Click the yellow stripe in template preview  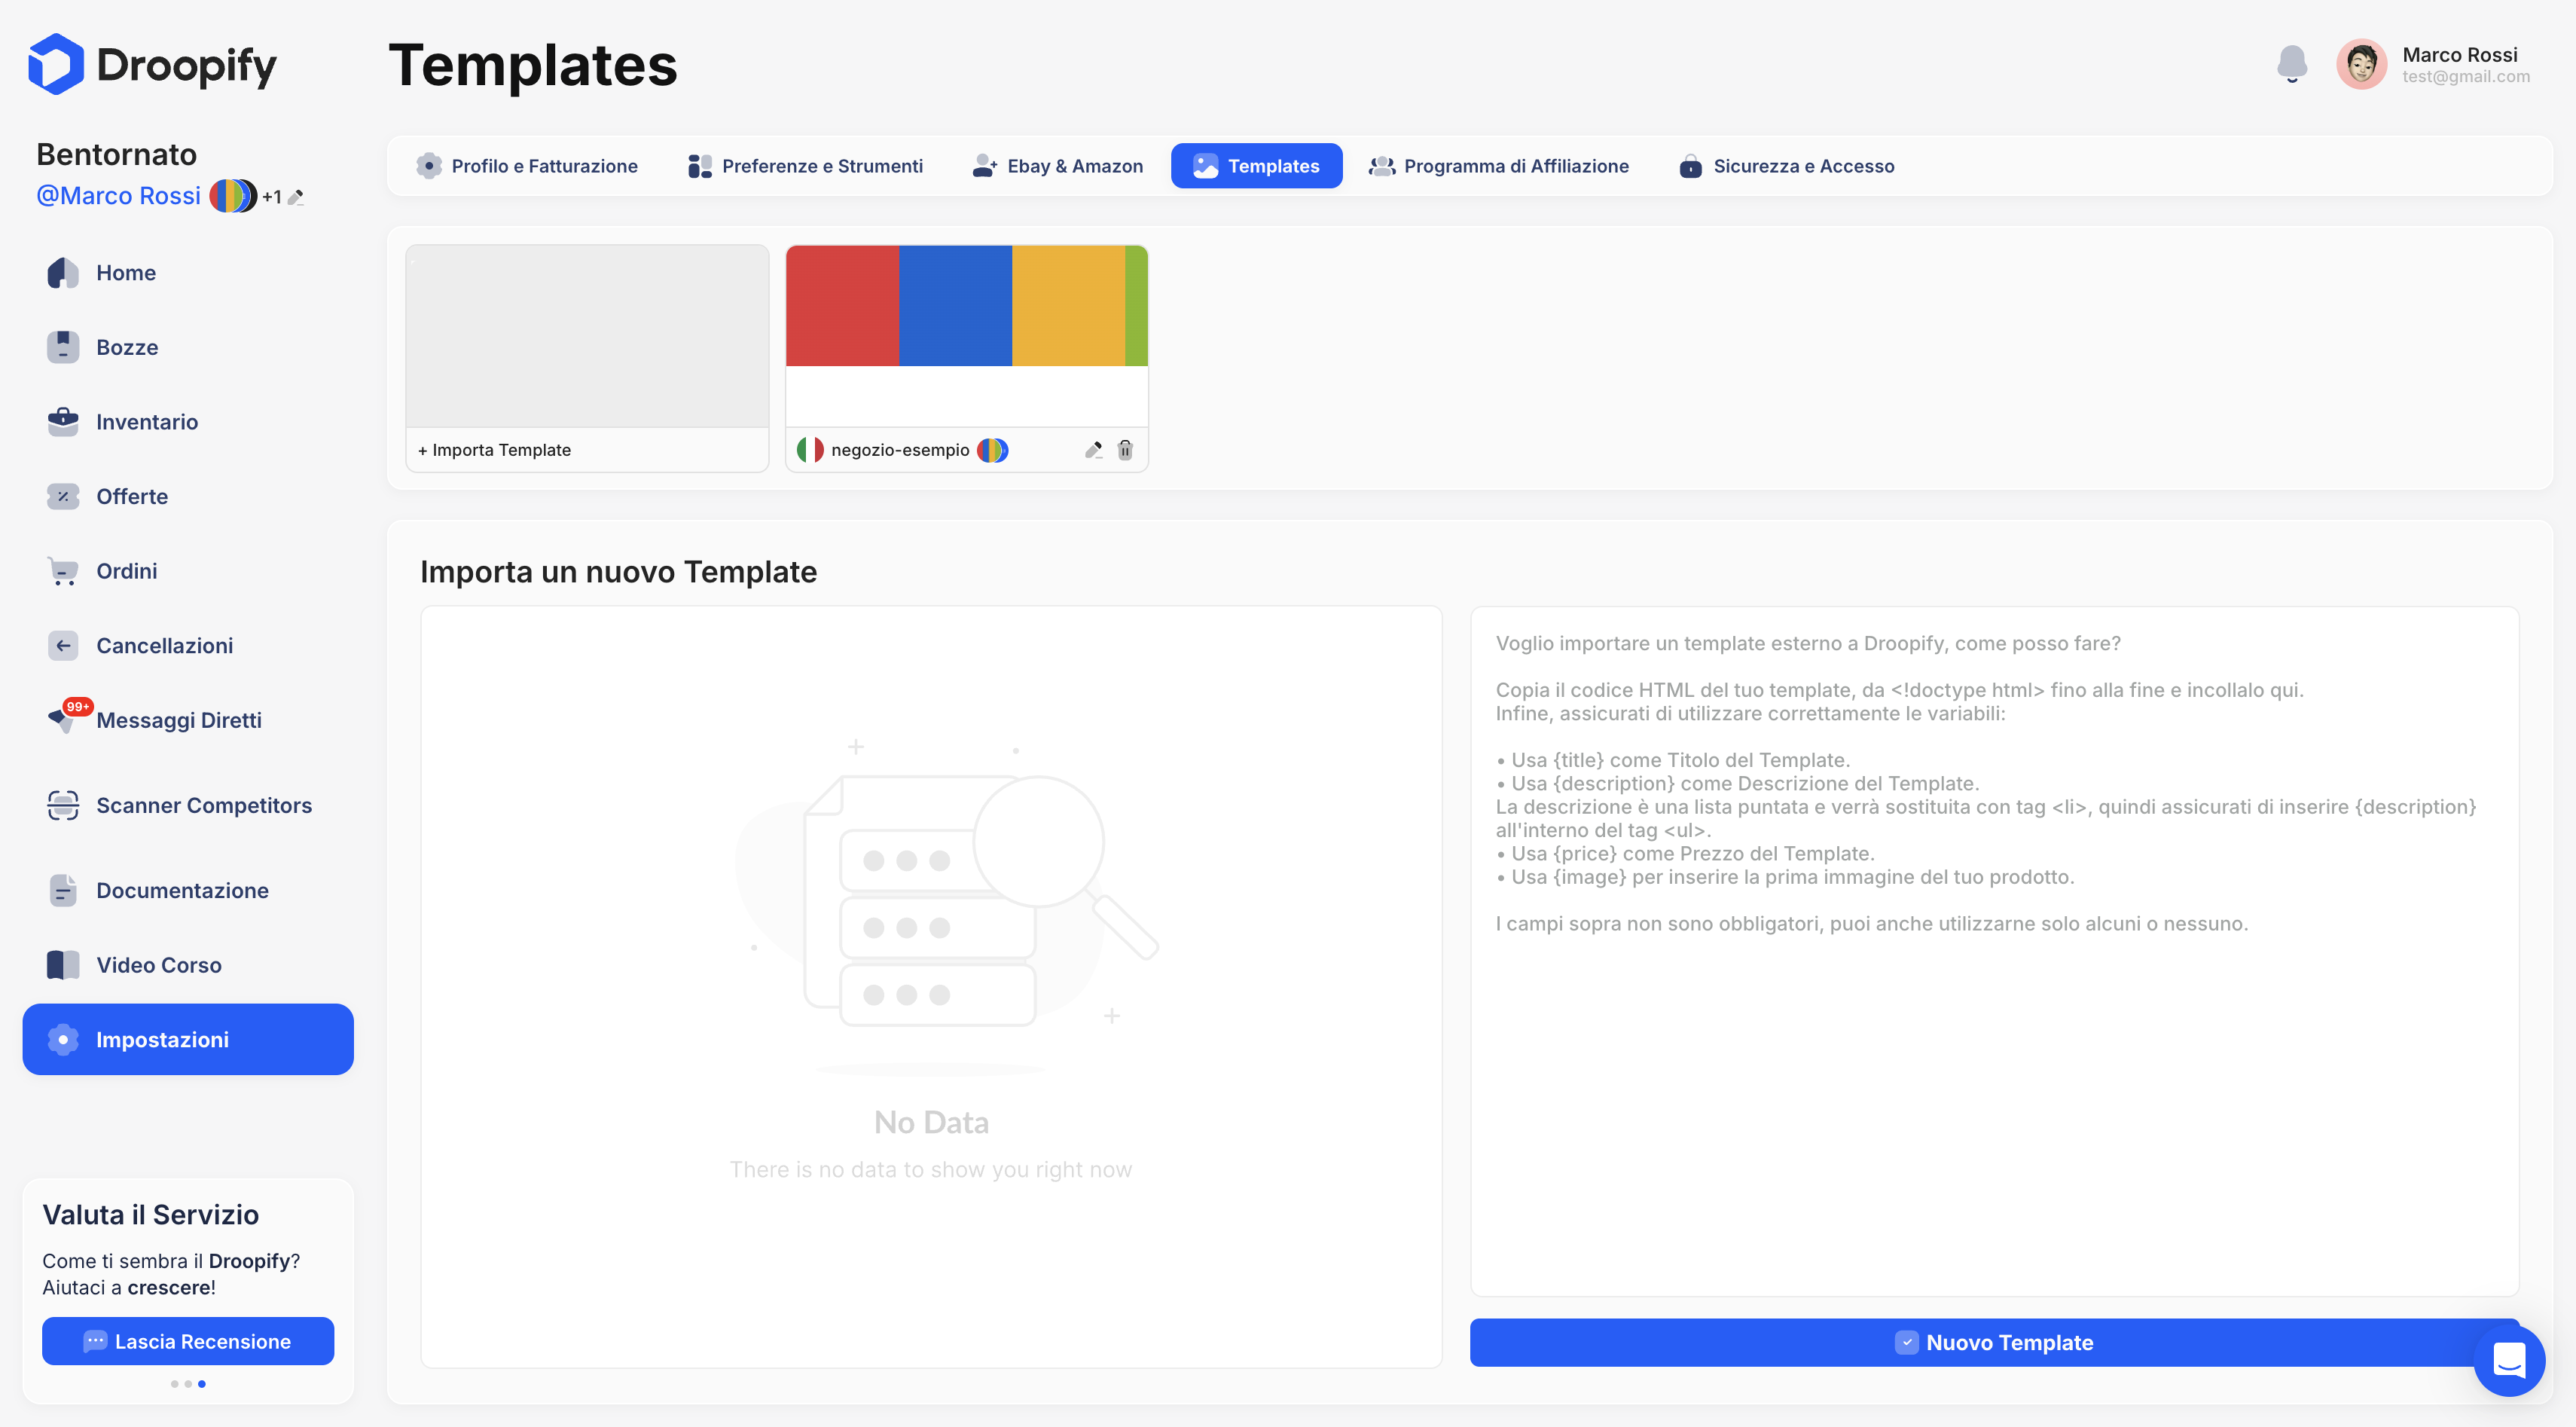pos(1068,305)
